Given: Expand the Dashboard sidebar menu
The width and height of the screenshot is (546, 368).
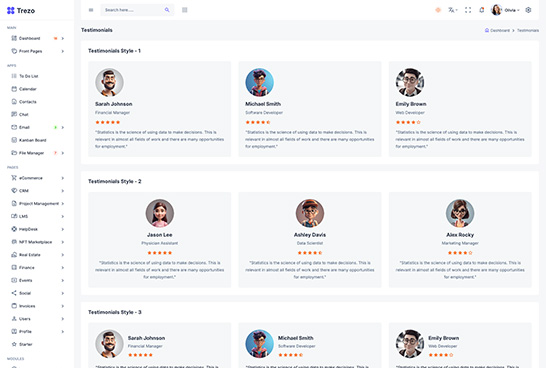Looking at the screenshot, I should click(38, 38).
